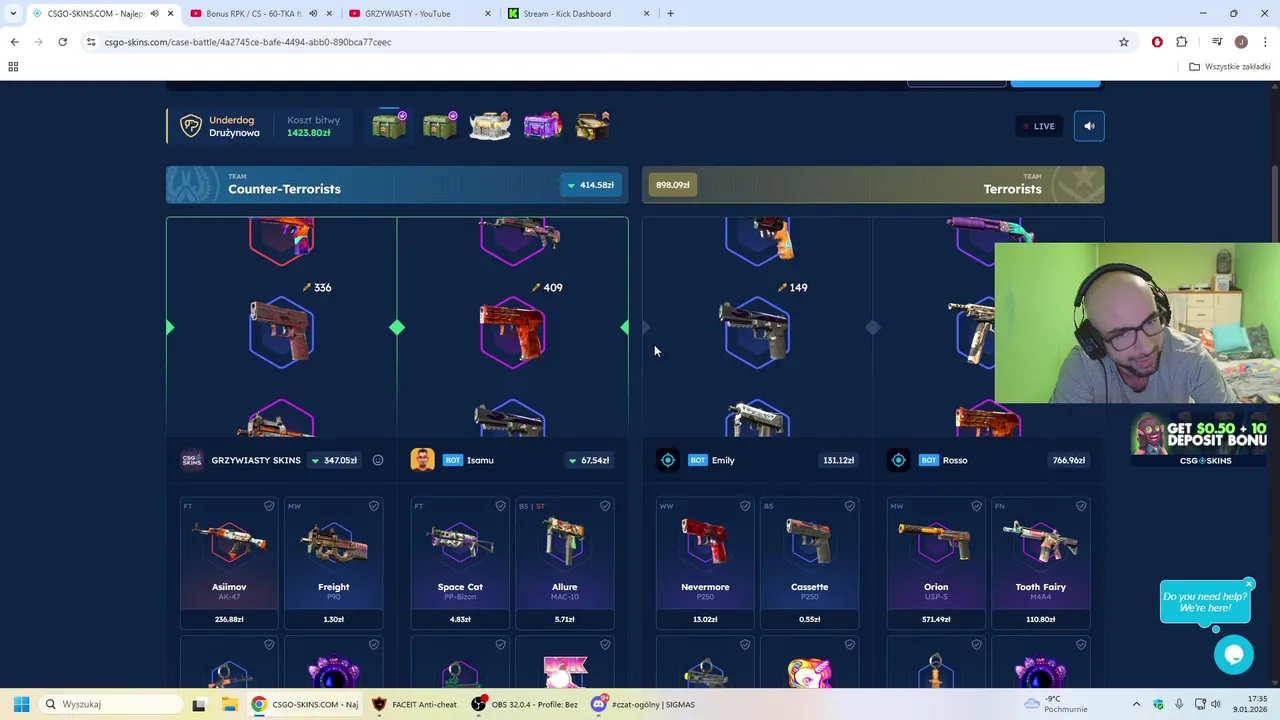Viewport: 1280px width, 720px height.
Task: Click the Underdog shield icon
Action: [190, 126]
